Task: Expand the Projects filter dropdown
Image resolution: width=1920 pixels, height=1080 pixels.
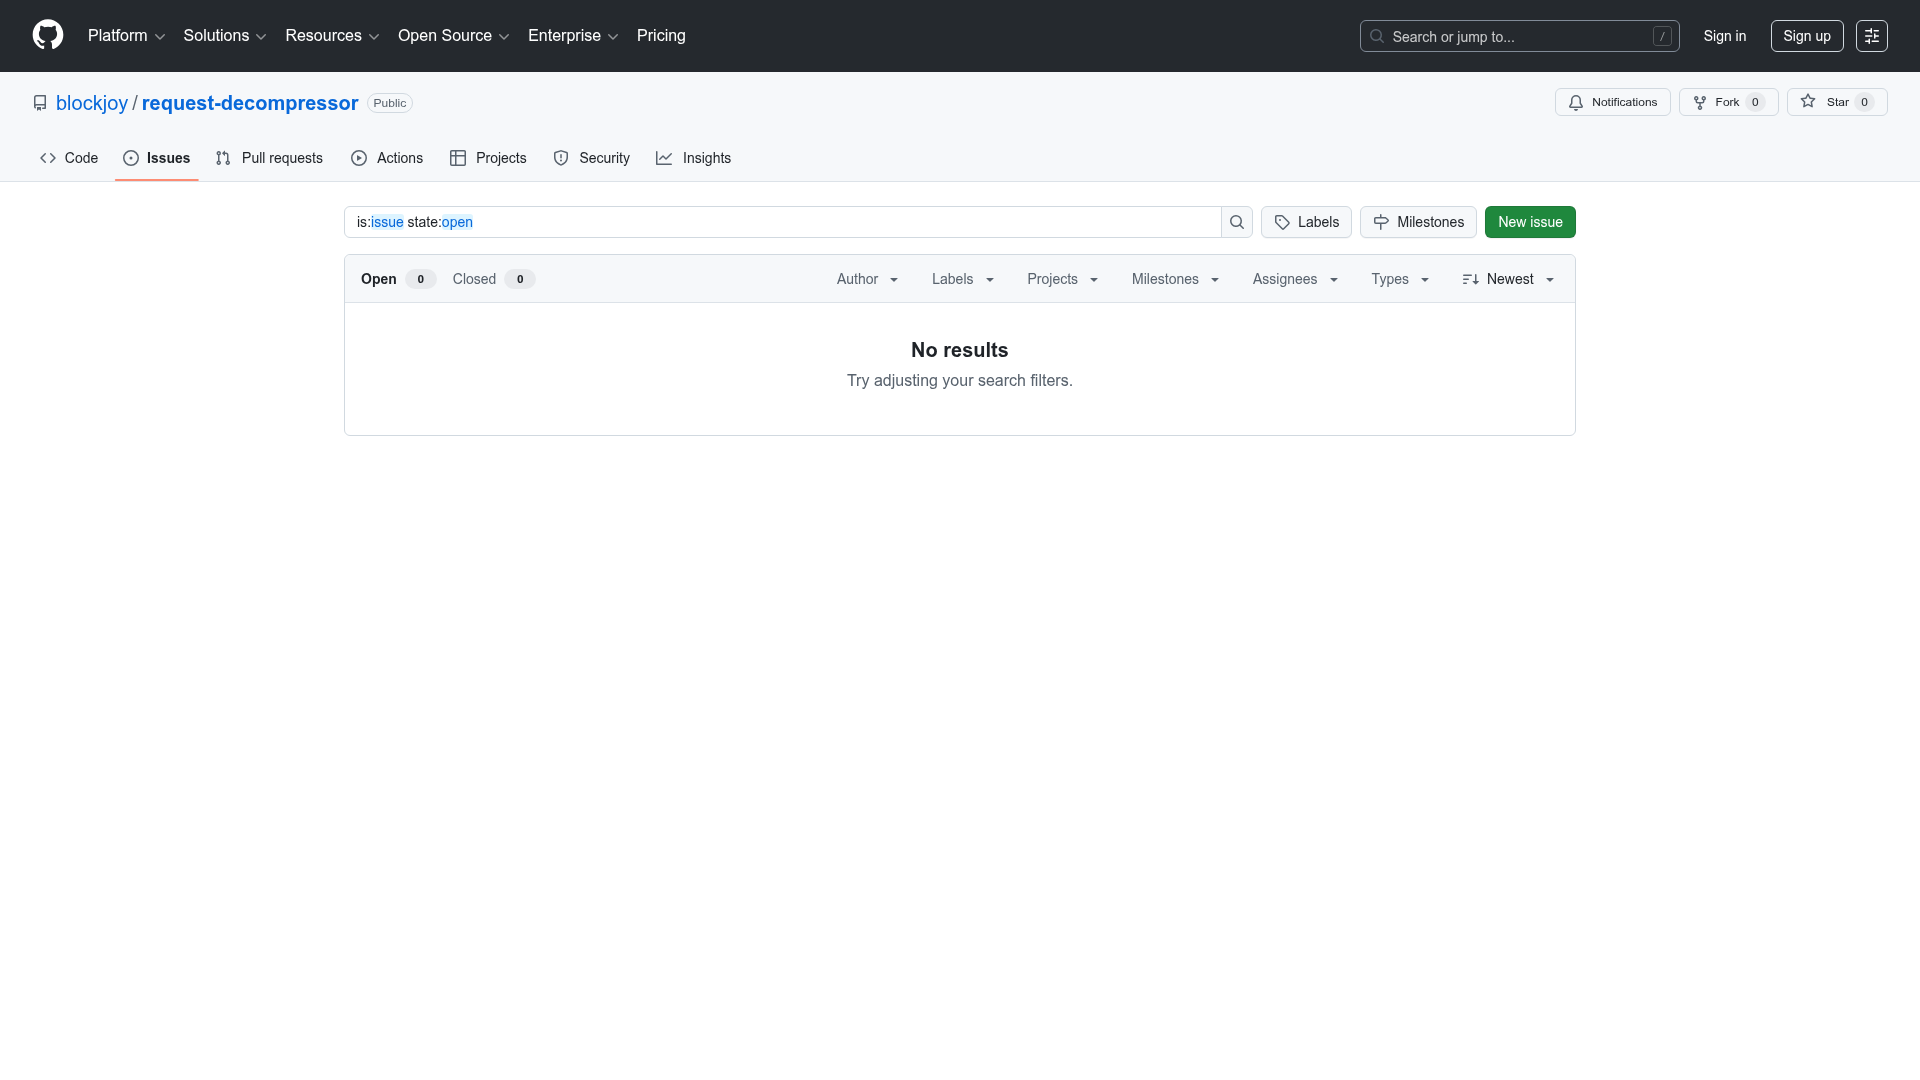Action: pos(1063,279)
